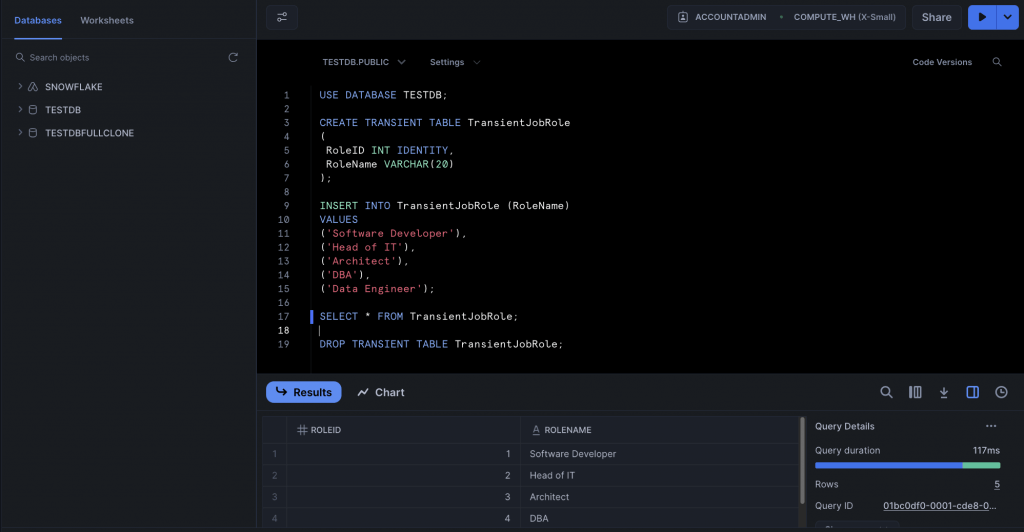
Task: Click the Share button
Action: [x=936, y=17]
